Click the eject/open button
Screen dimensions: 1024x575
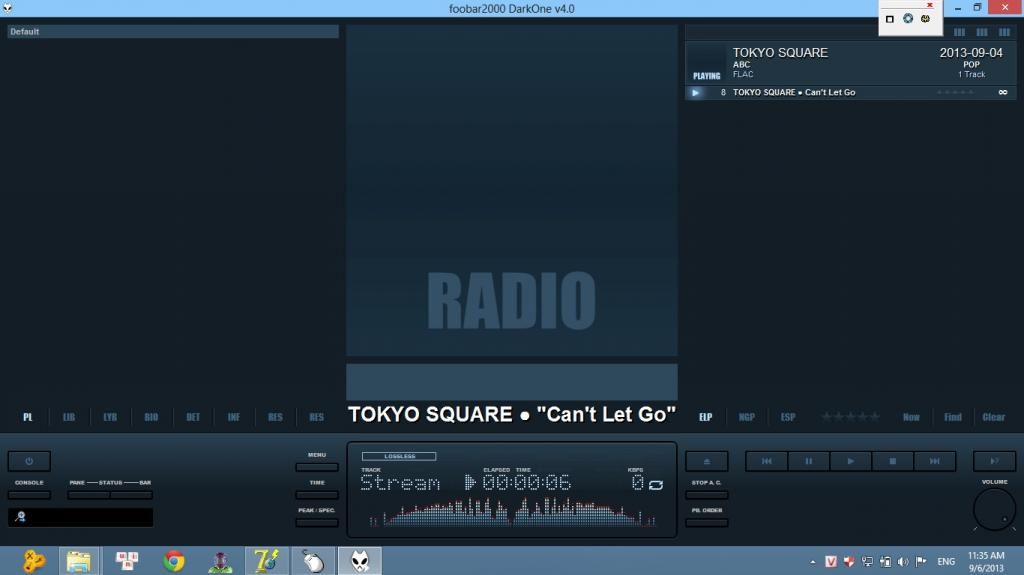point(707,461)
